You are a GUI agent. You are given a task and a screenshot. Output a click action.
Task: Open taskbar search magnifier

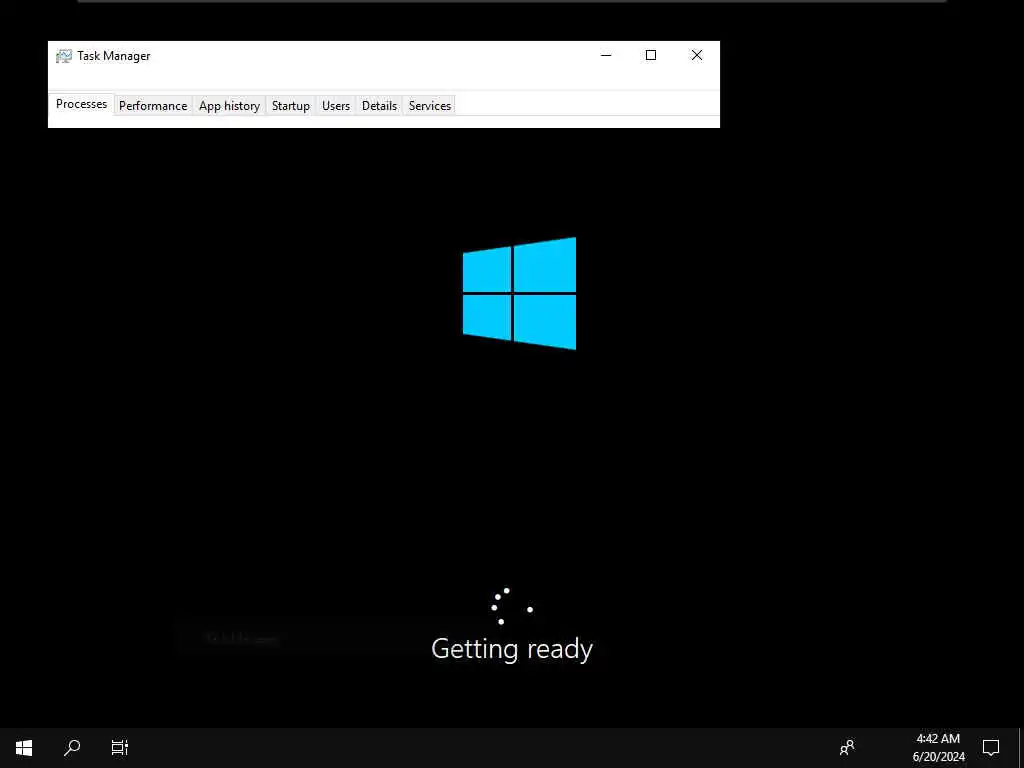click(72, 748)
